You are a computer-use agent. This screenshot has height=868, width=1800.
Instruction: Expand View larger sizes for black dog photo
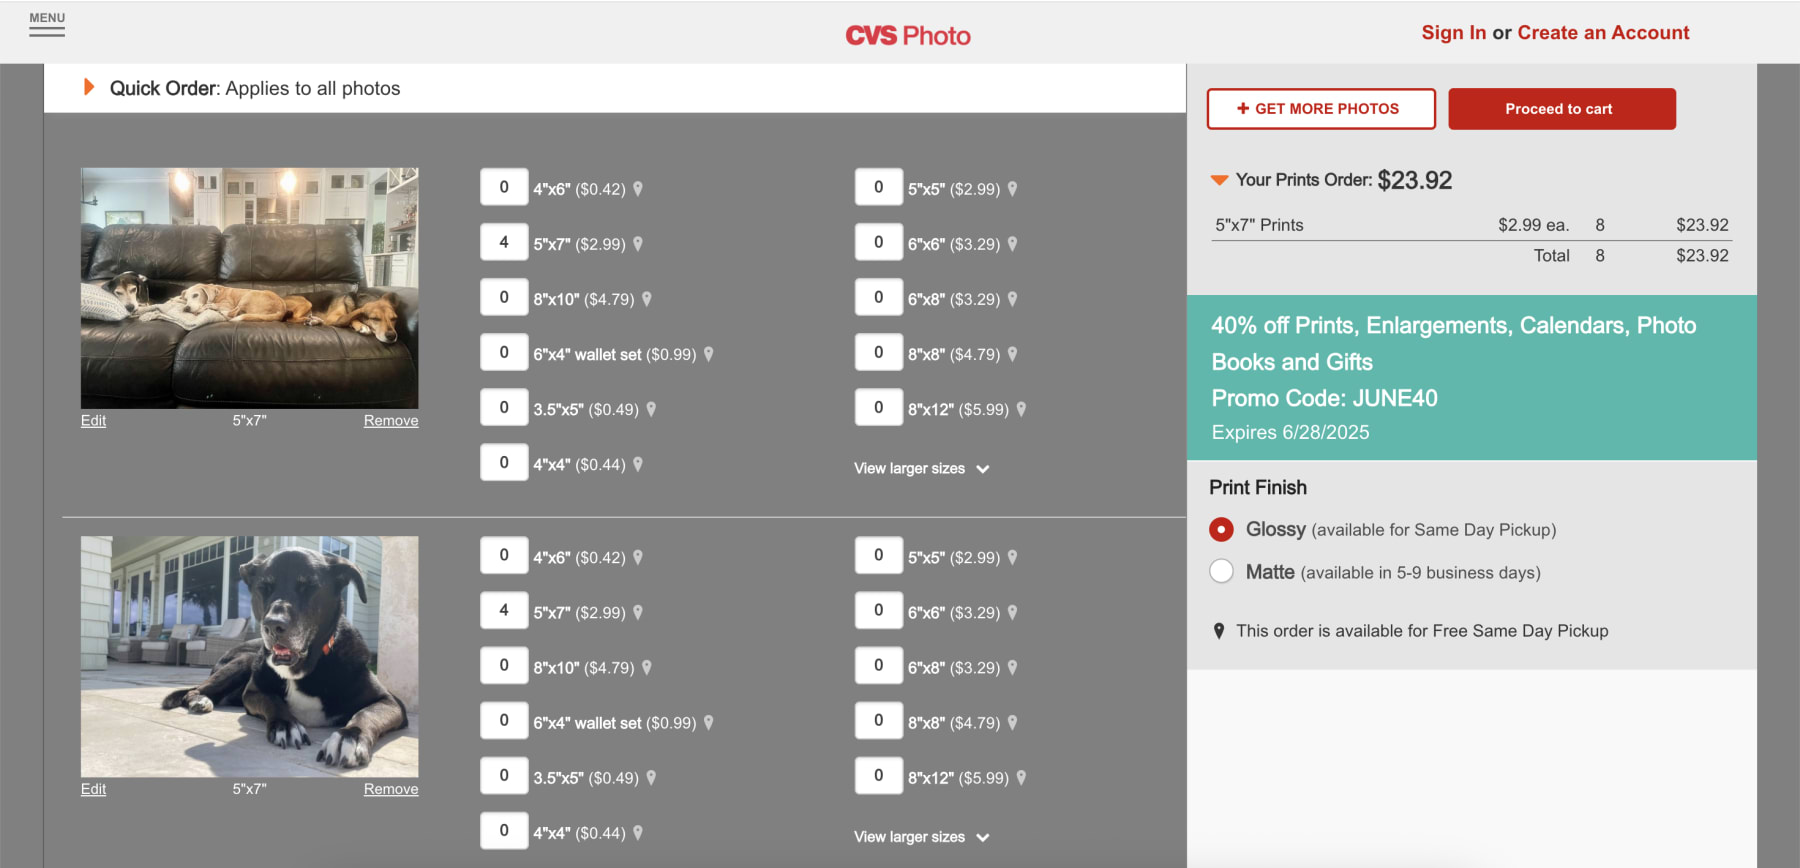[x=920, y=837]
